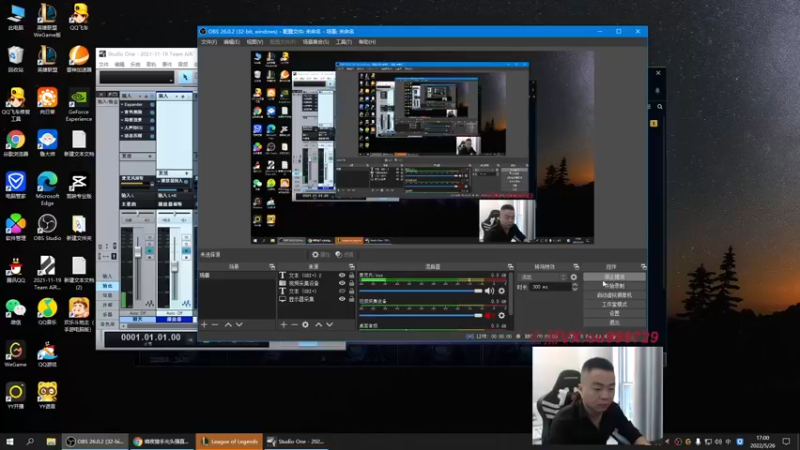
Task: Move scene up with the up arrow in Scenes panel
Action: tap(228, 324)
